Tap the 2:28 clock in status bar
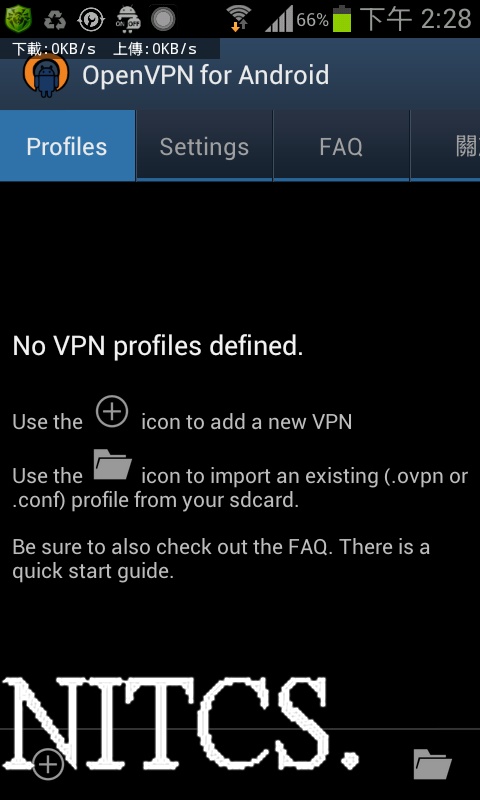This screenshot has height=800, width=480. tap(446, 19)
